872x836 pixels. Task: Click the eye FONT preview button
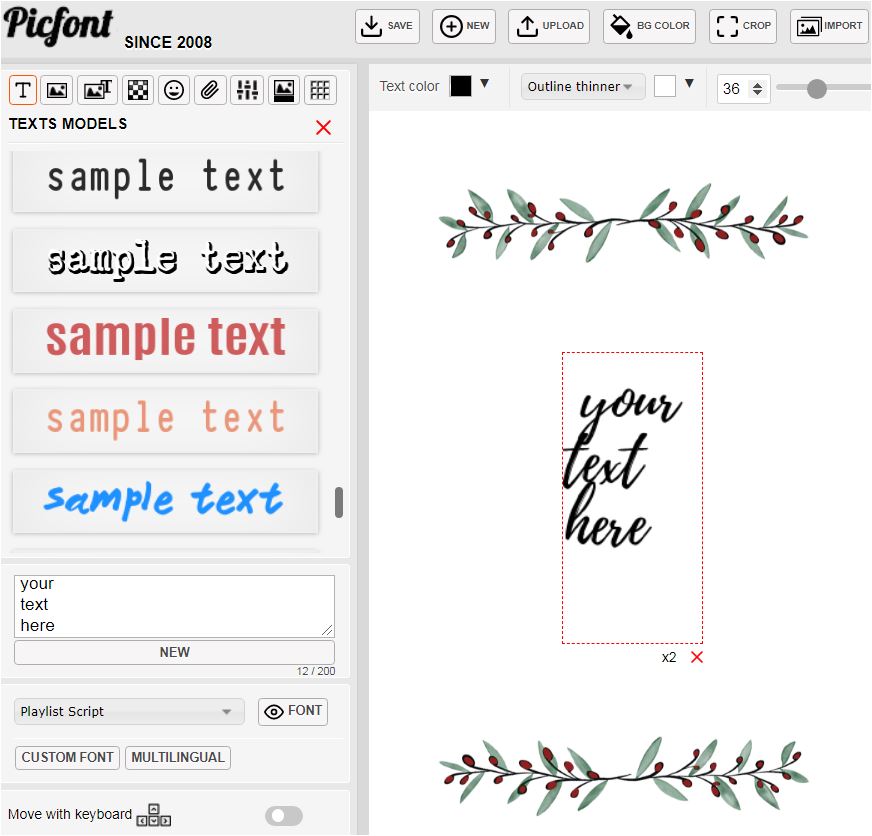point(292,711)
